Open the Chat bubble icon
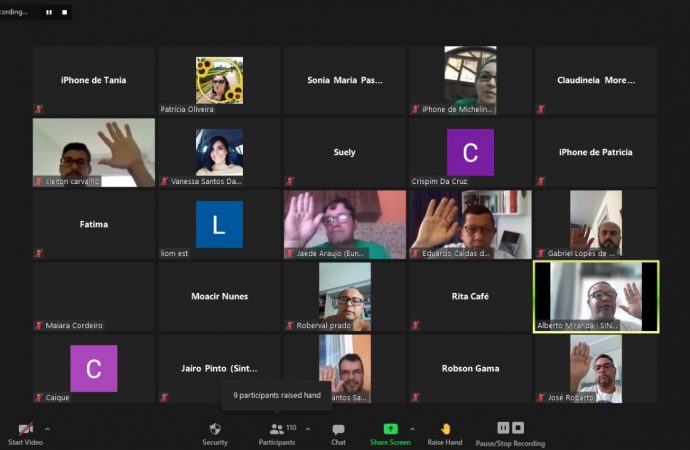The image size is (690, 450). point(338,429)
